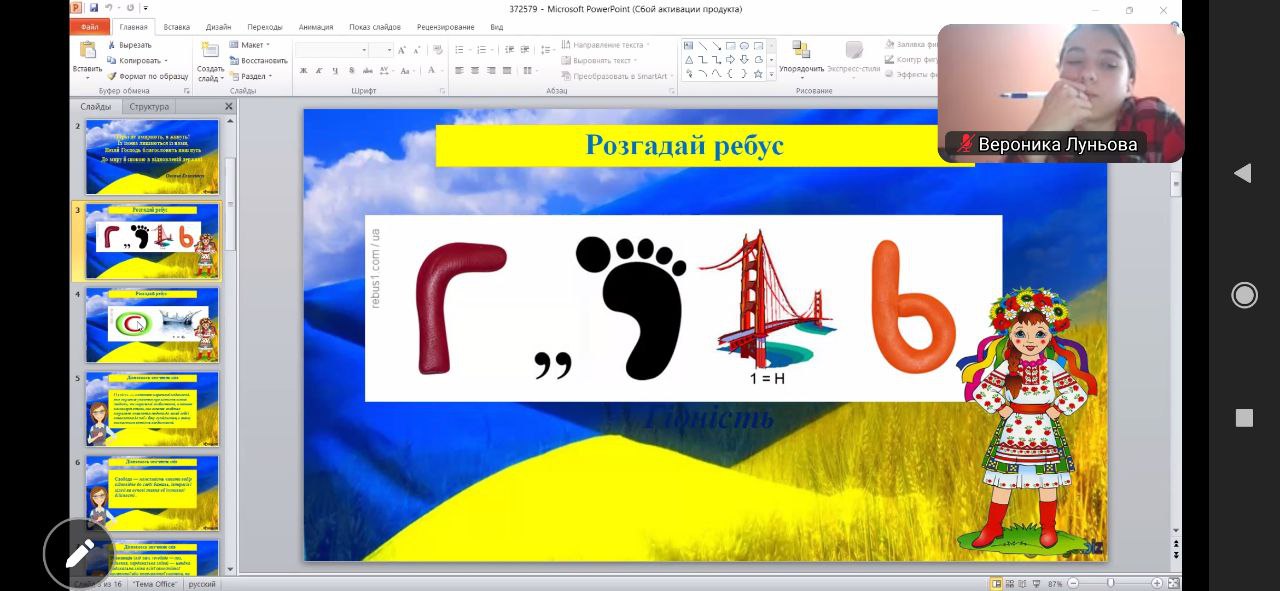Click the Вырезать (Cut) scissors icon
This screenshot has width=1280, height=591.
point(111,45)
